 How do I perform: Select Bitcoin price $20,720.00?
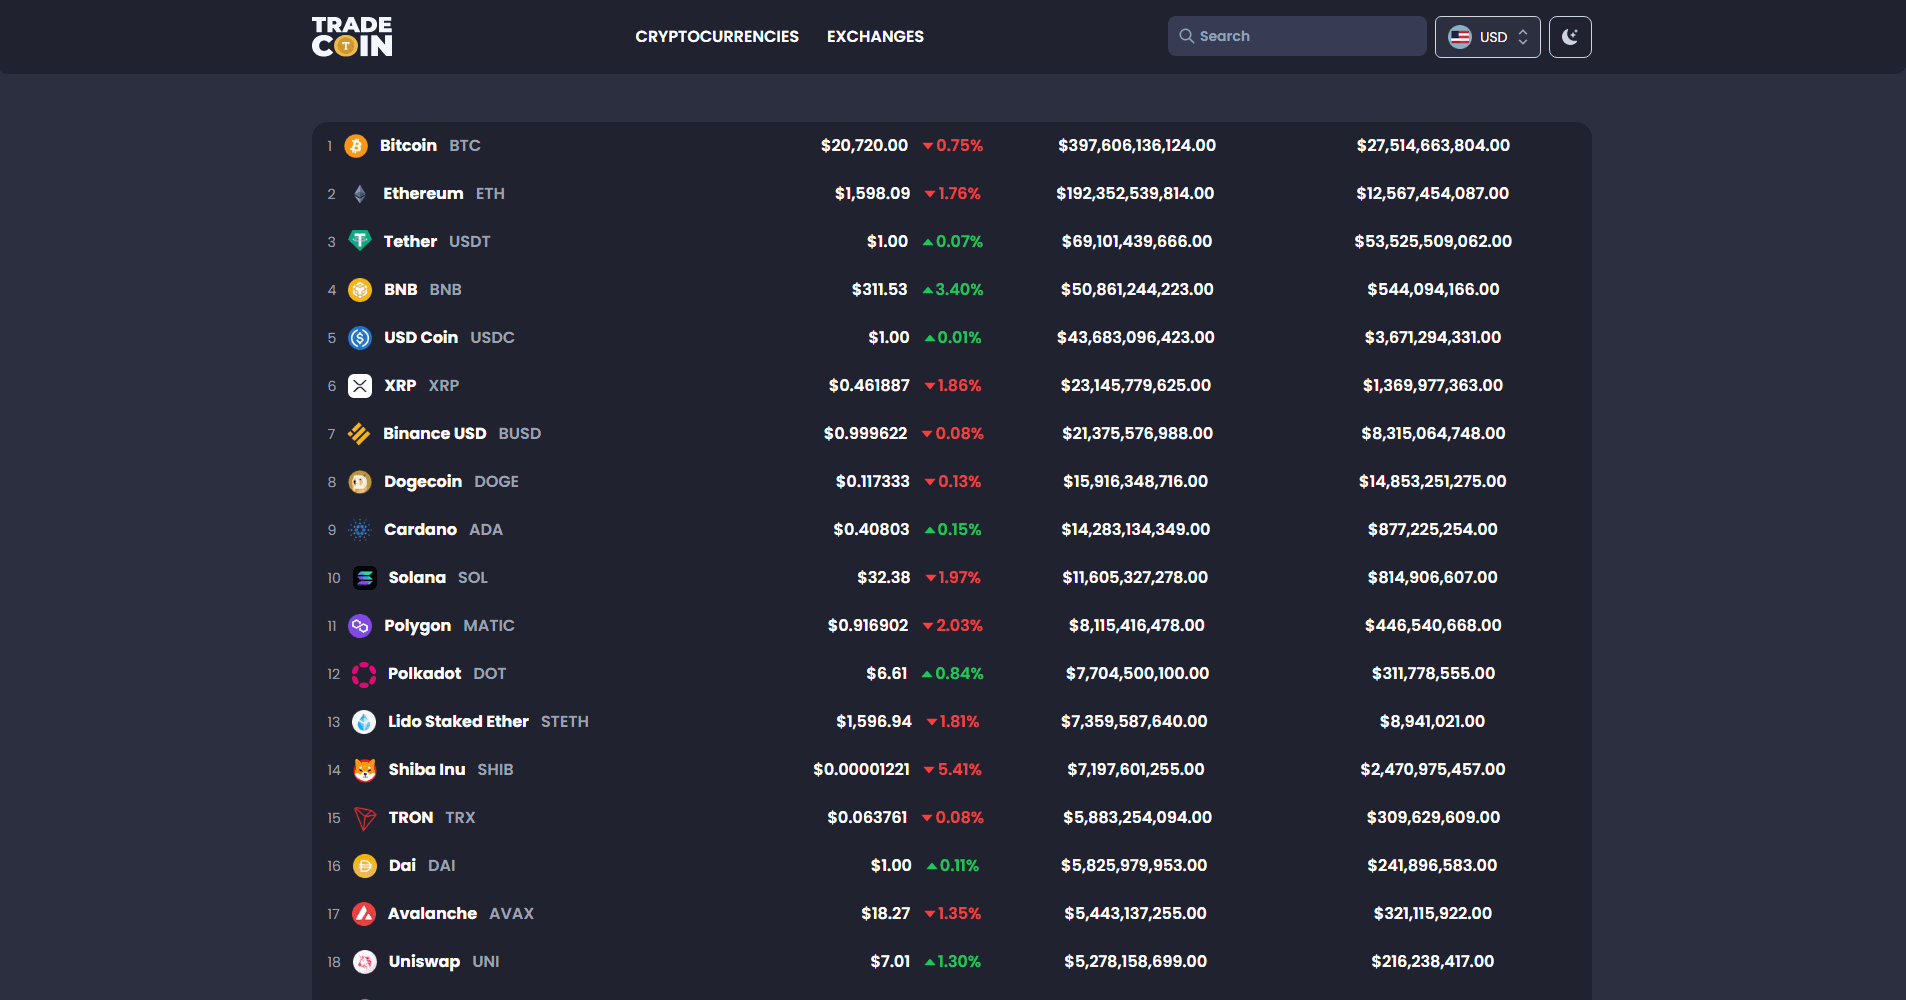pyautogui.click(x=864, y=145)
